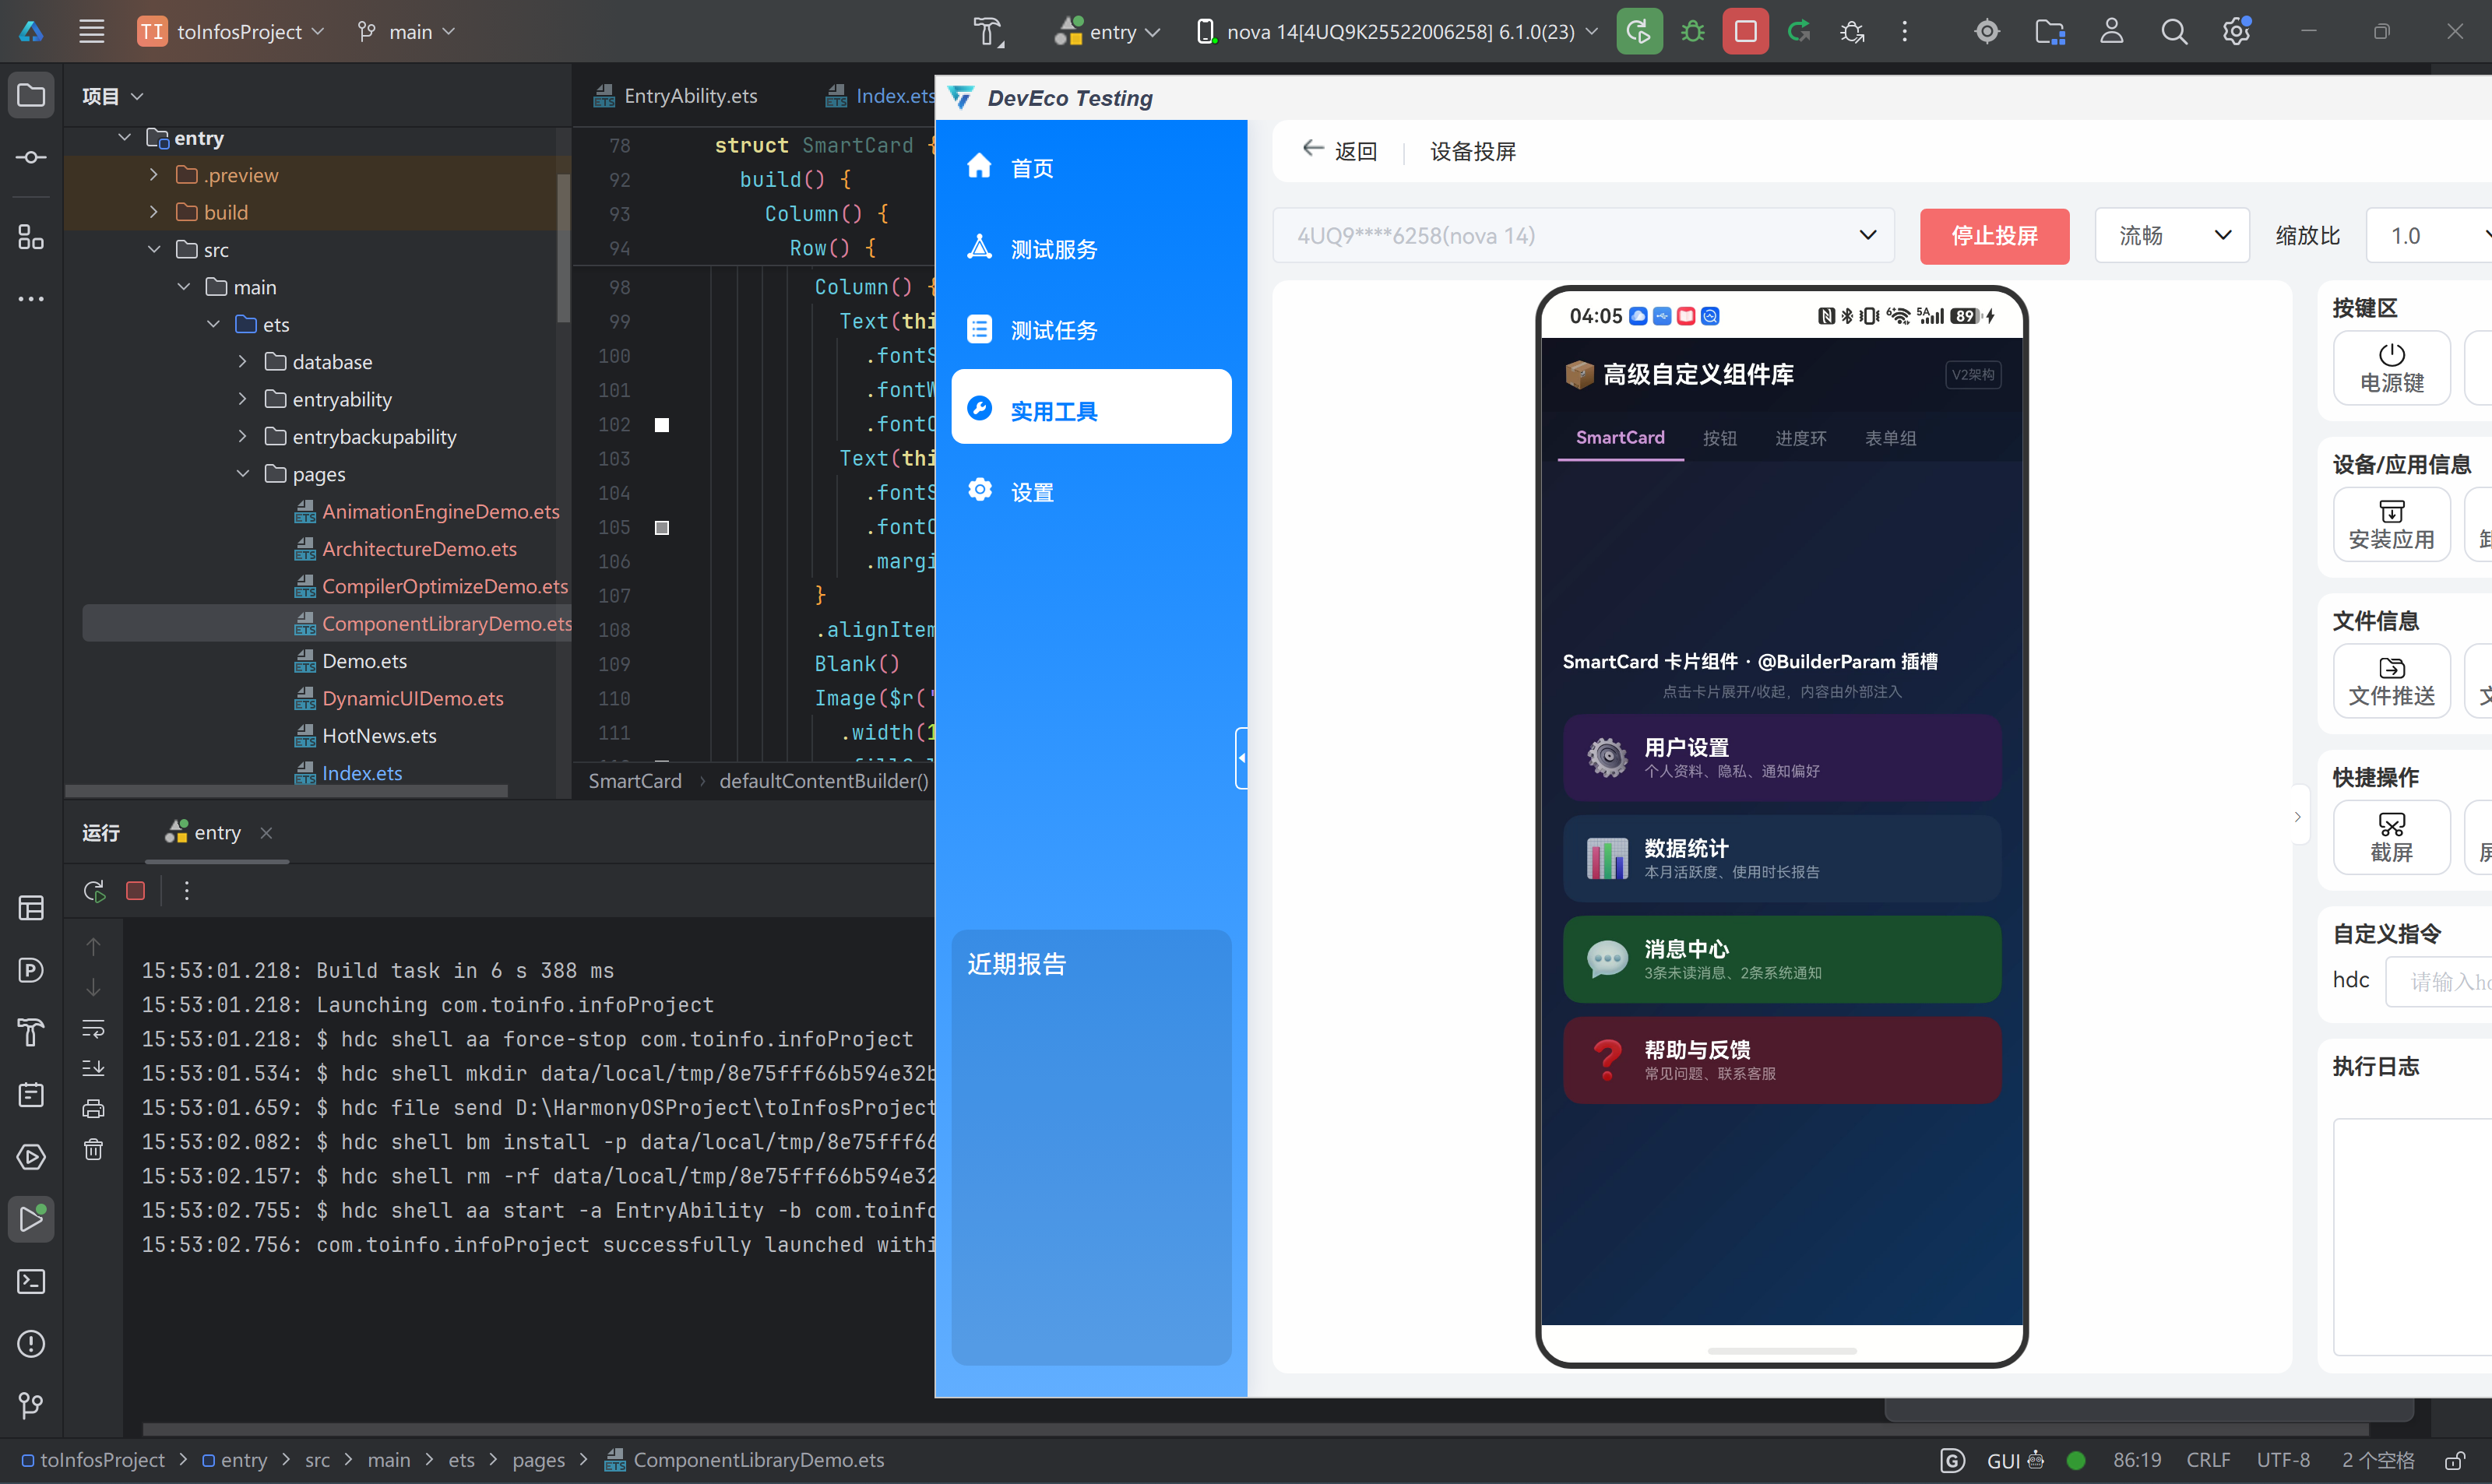
Task: Tap the 消息中心 card on phone screen
Action: pos(1781,959)
